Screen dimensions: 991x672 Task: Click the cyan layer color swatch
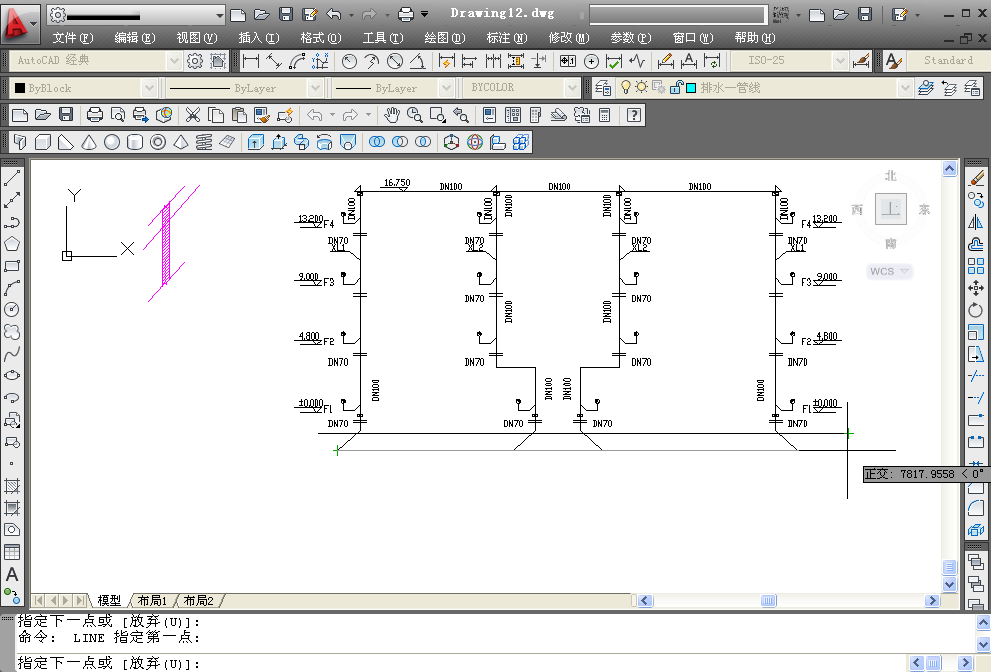click(x=691, y=88)
